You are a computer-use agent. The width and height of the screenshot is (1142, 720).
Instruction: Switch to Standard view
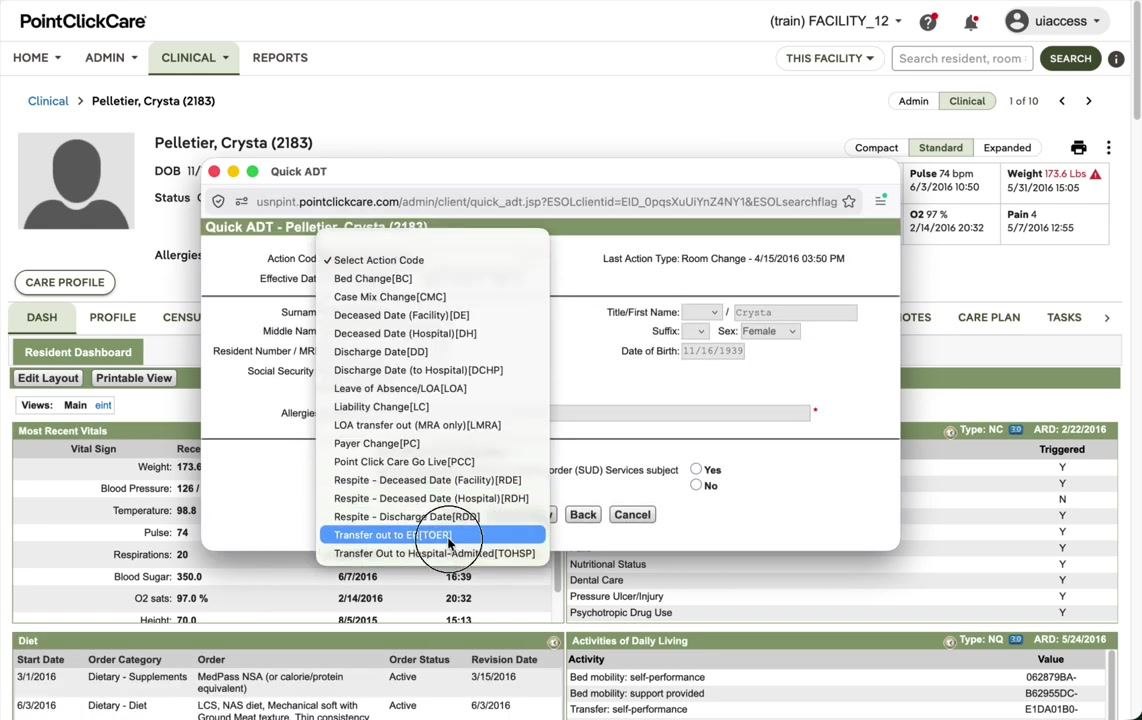coord(940,148)
